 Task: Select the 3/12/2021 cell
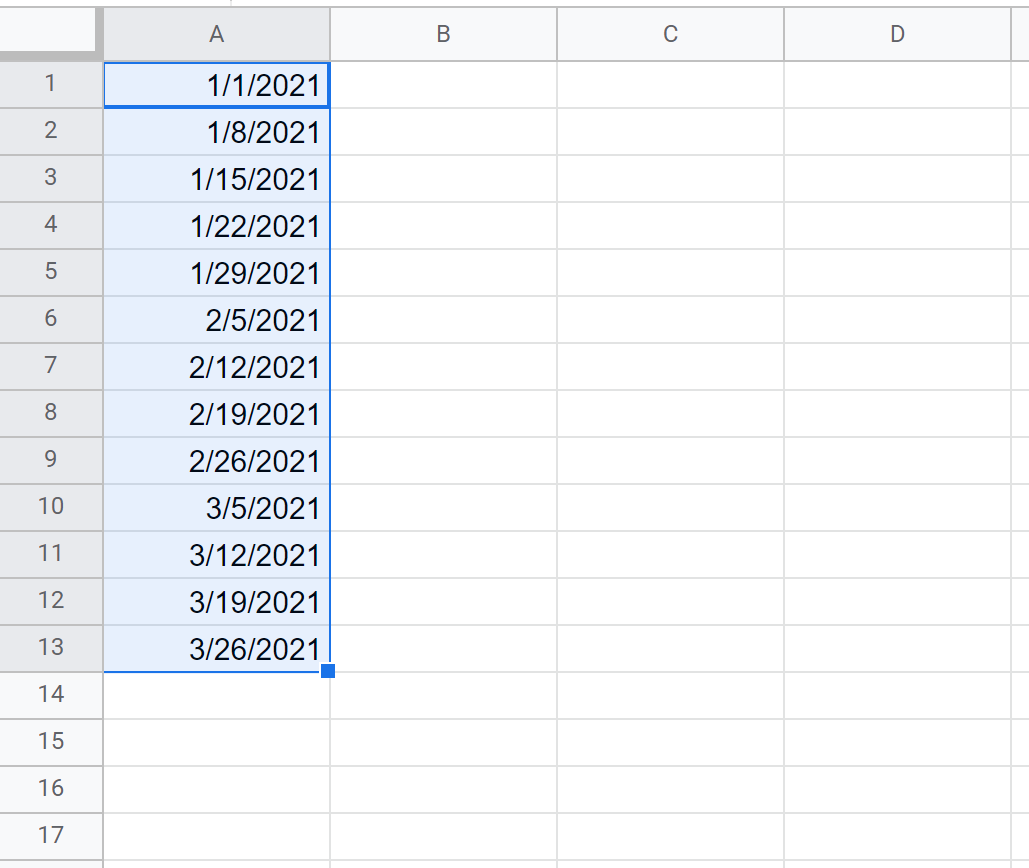tap(217, 555)
